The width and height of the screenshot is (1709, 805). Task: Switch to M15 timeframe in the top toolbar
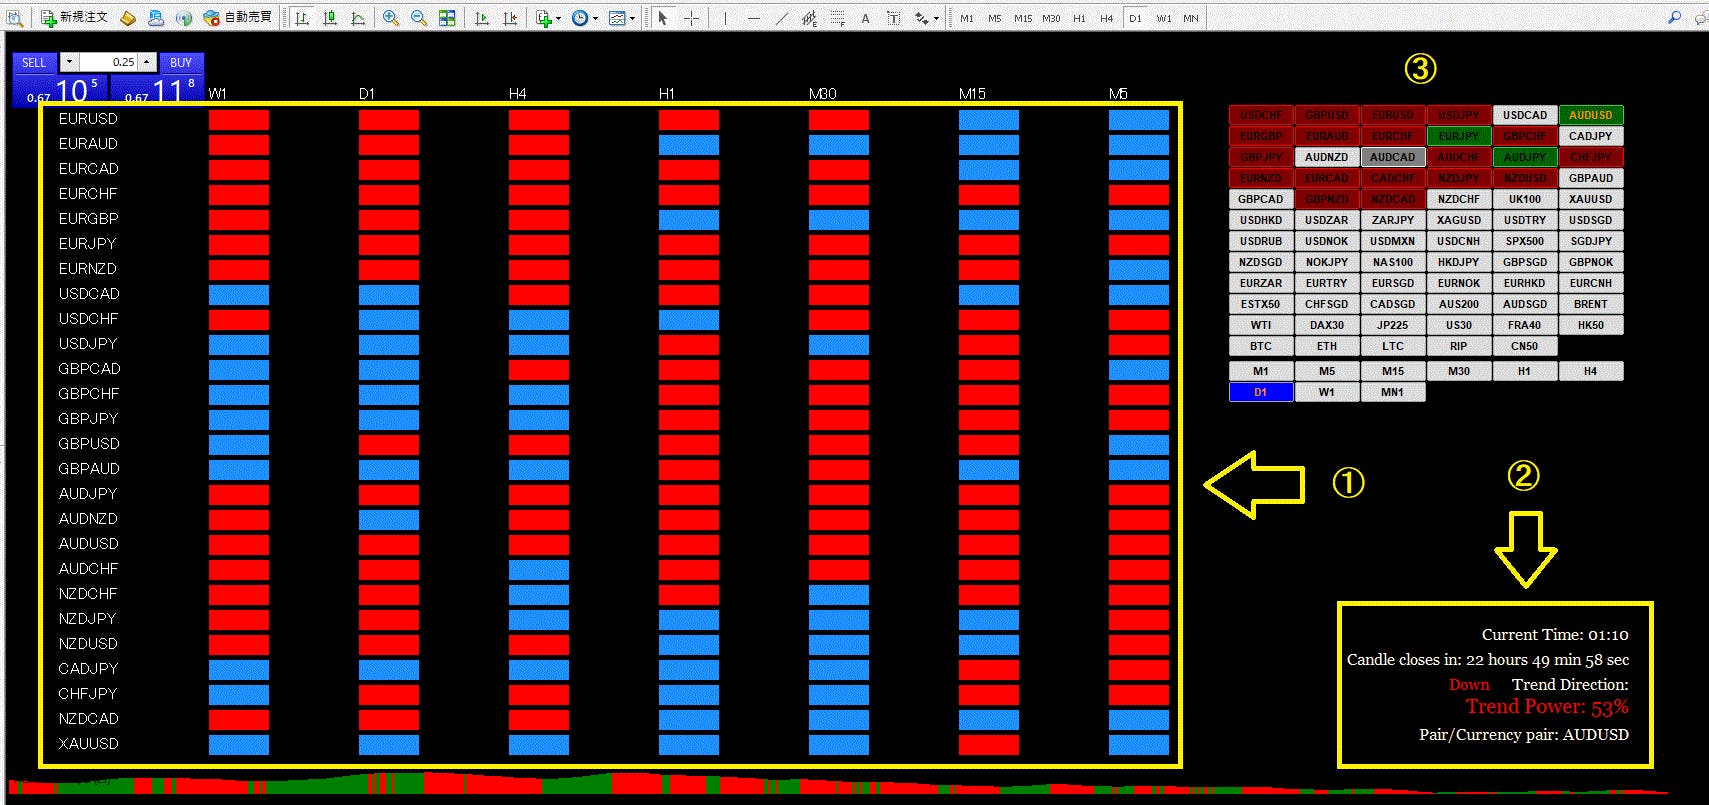(1022, 18)
